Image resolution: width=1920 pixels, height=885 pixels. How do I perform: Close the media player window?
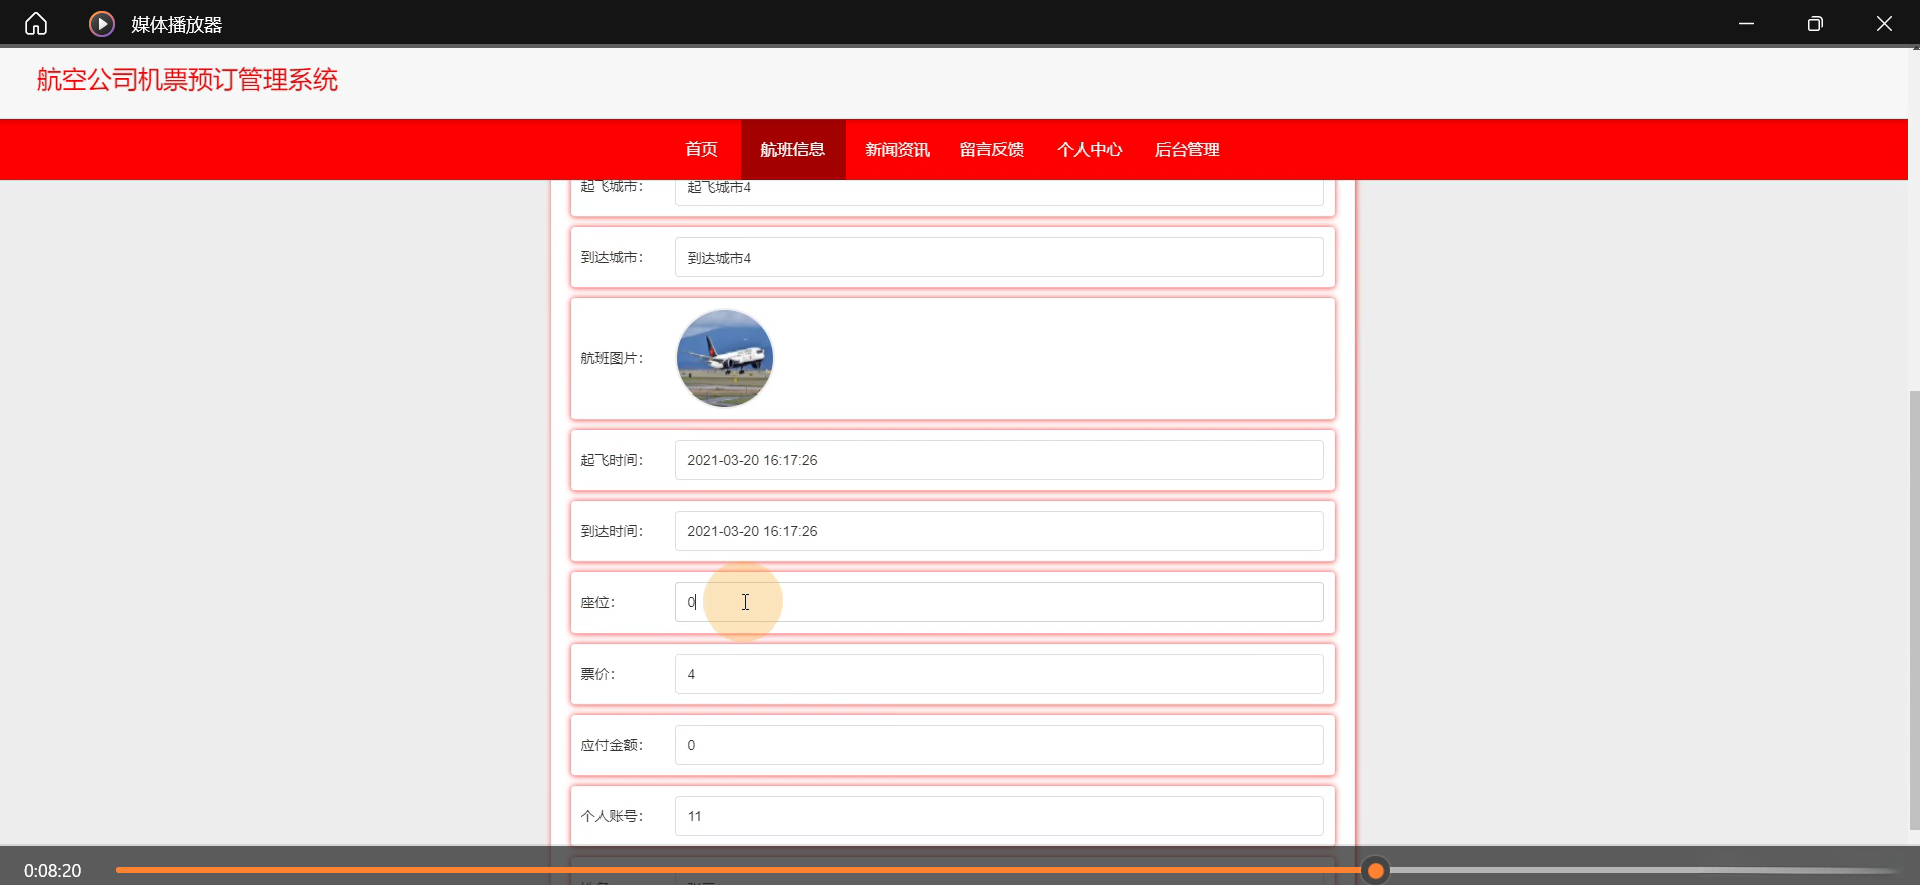tap(1884, 23)
